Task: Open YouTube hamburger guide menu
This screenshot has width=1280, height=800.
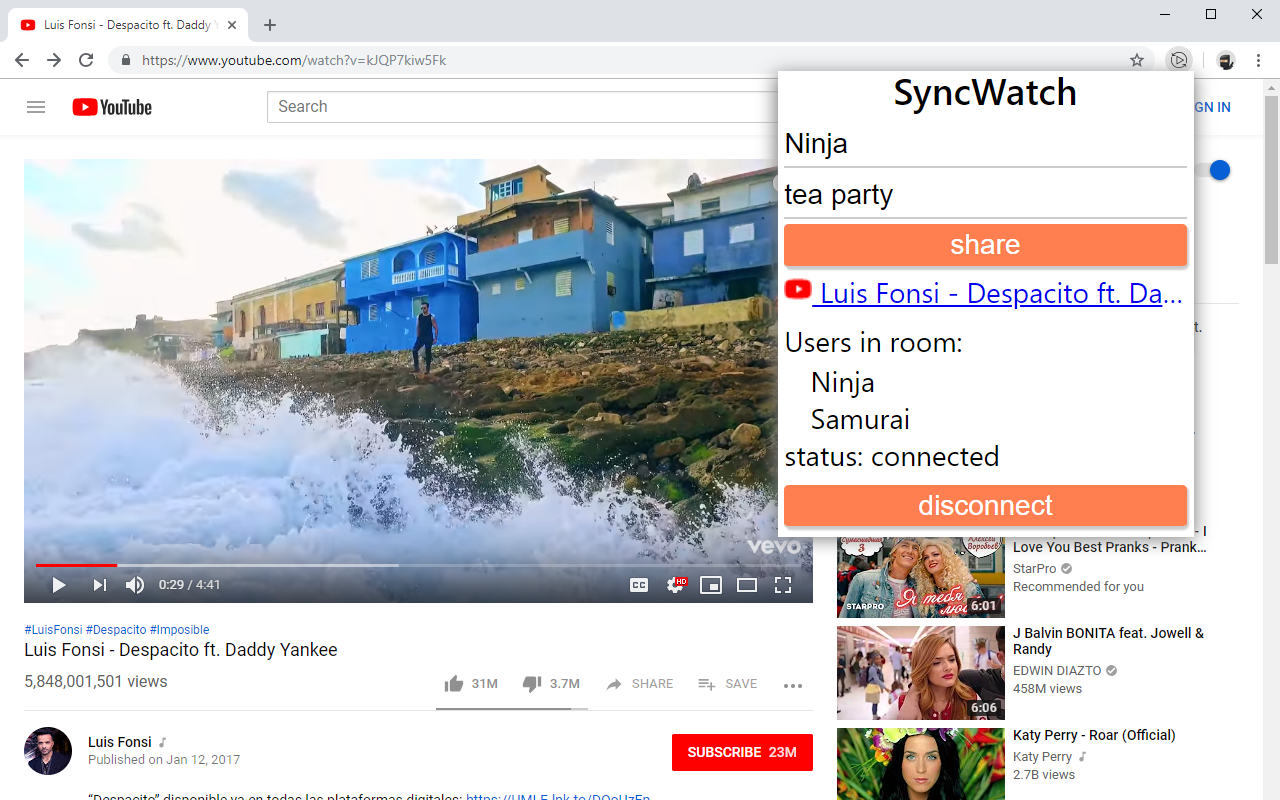Action: click(36, 107)
